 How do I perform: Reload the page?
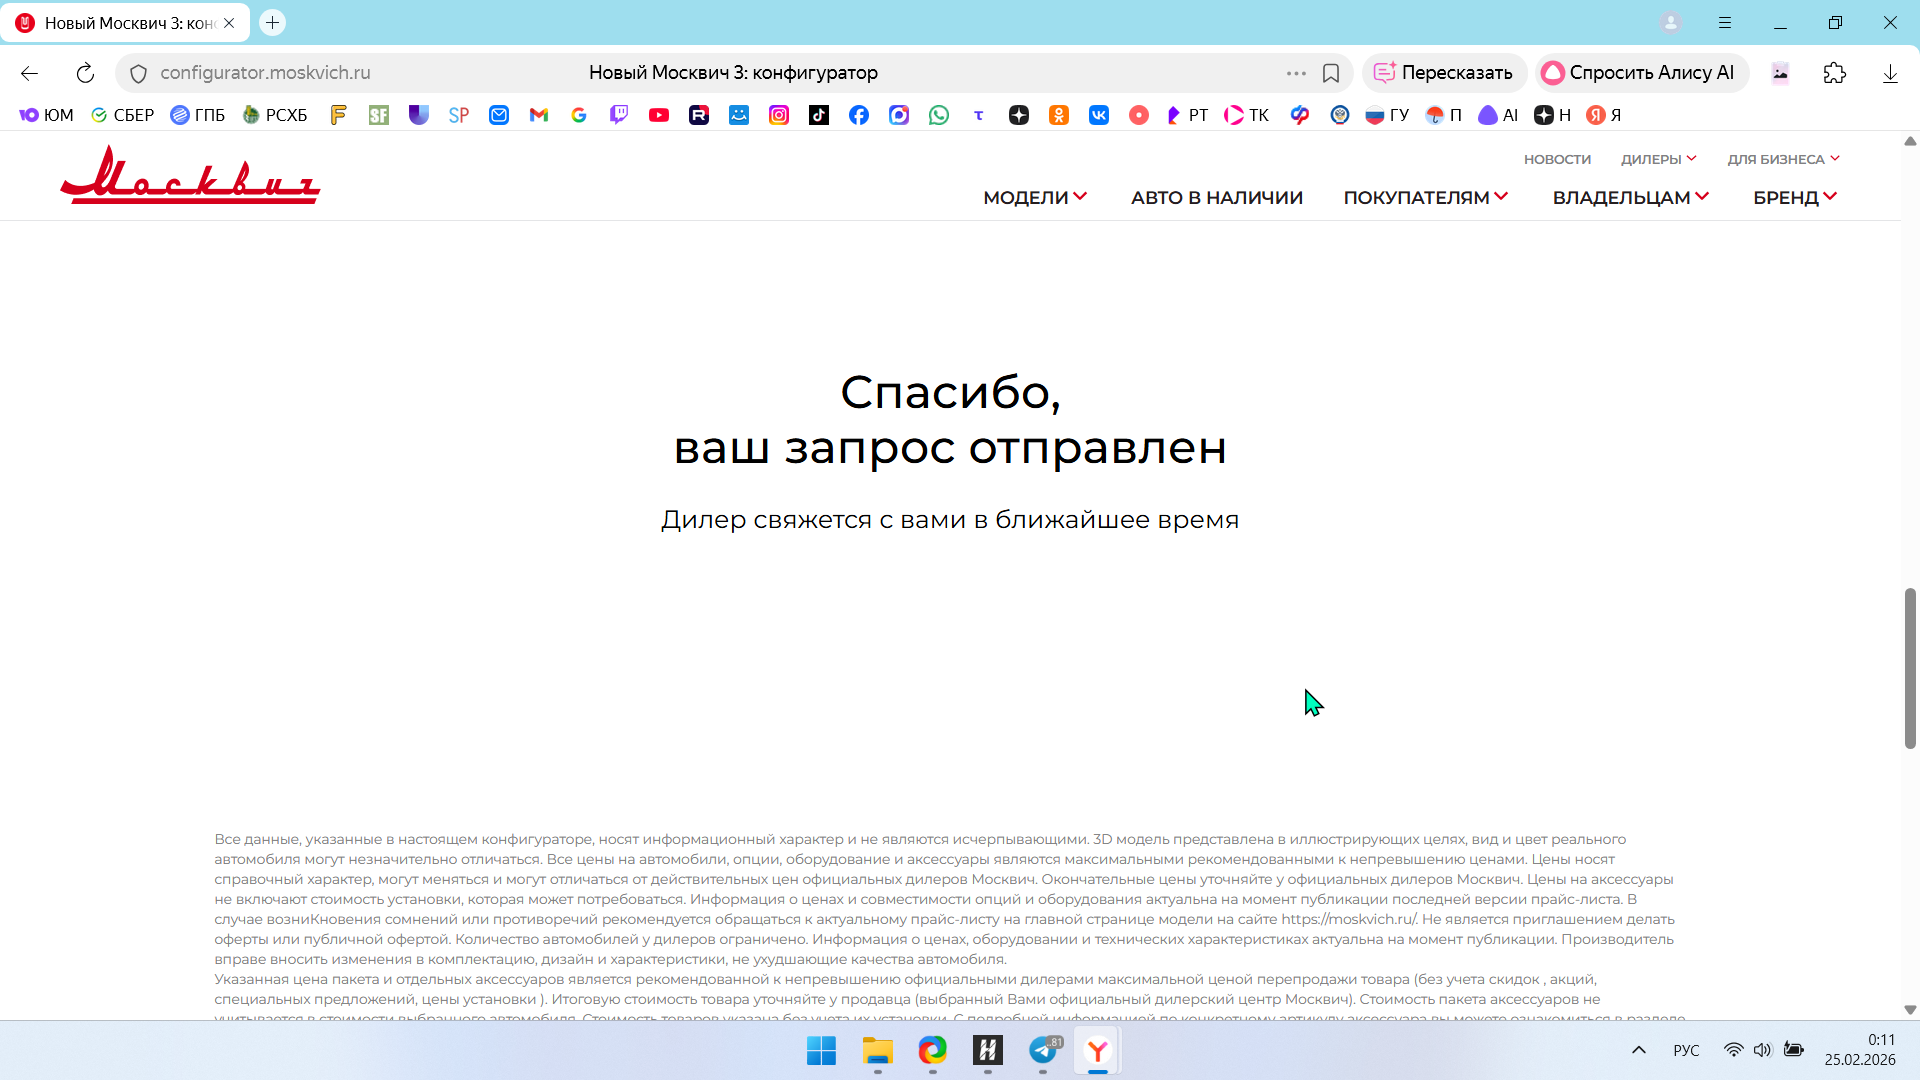(x=85, y=73)
